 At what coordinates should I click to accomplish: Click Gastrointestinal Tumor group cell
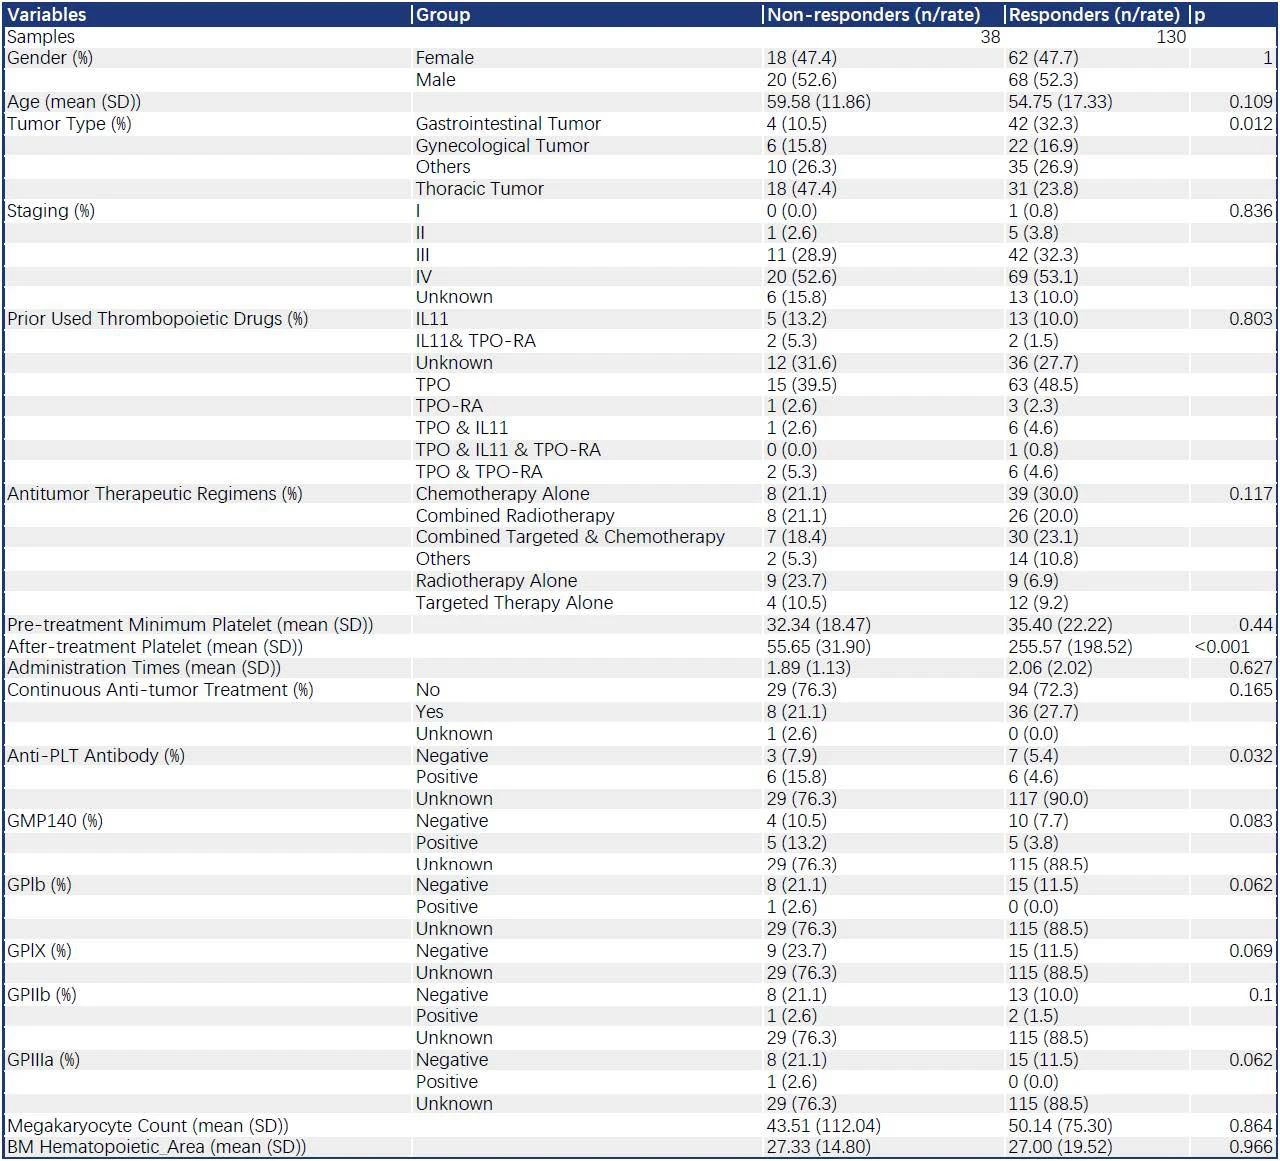click(509, 124)
